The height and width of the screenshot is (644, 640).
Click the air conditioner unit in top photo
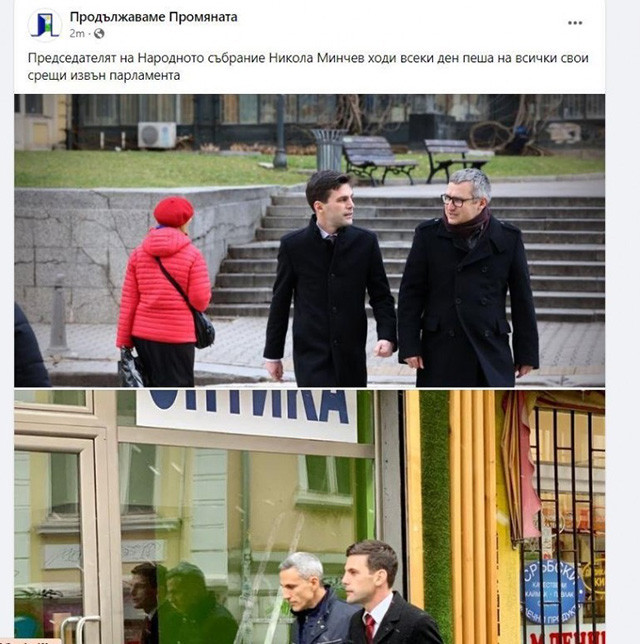157,135
